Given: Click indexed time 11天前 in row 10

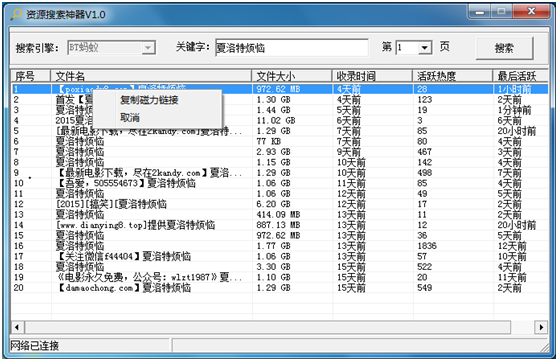Looking at the screenshot, I should (x=351, y=183).
